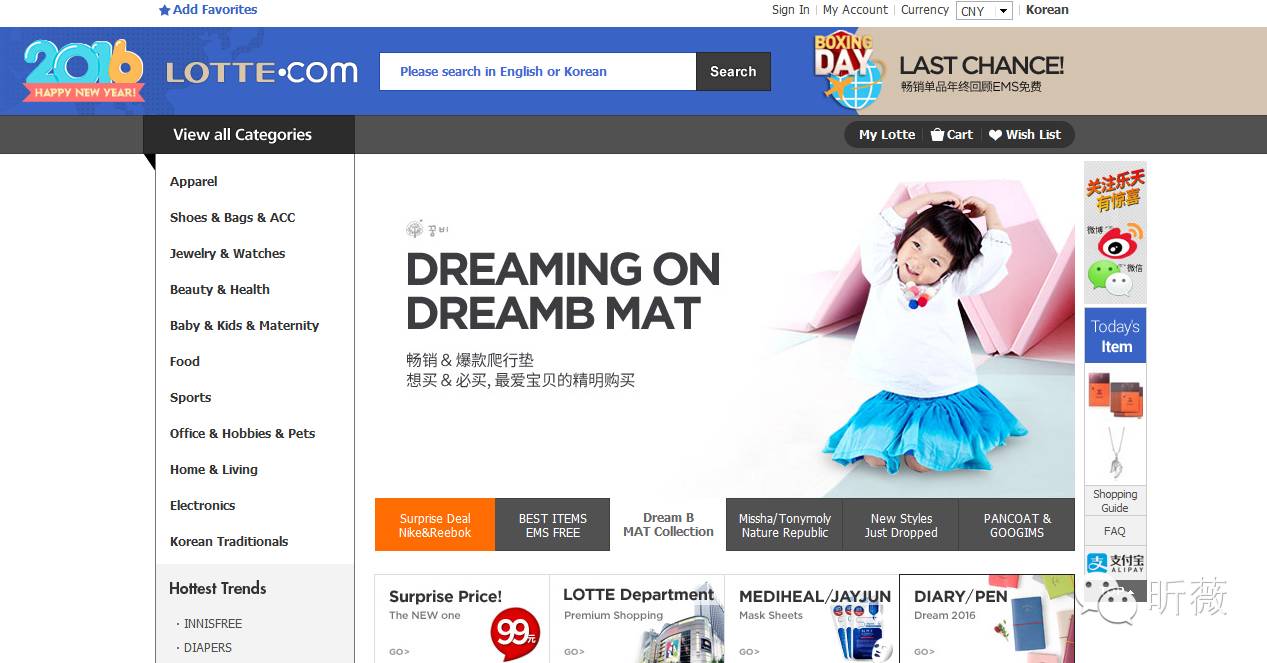Select New Styles Just Dropped tab
The image size is (1267, 663).
[901, 525]
